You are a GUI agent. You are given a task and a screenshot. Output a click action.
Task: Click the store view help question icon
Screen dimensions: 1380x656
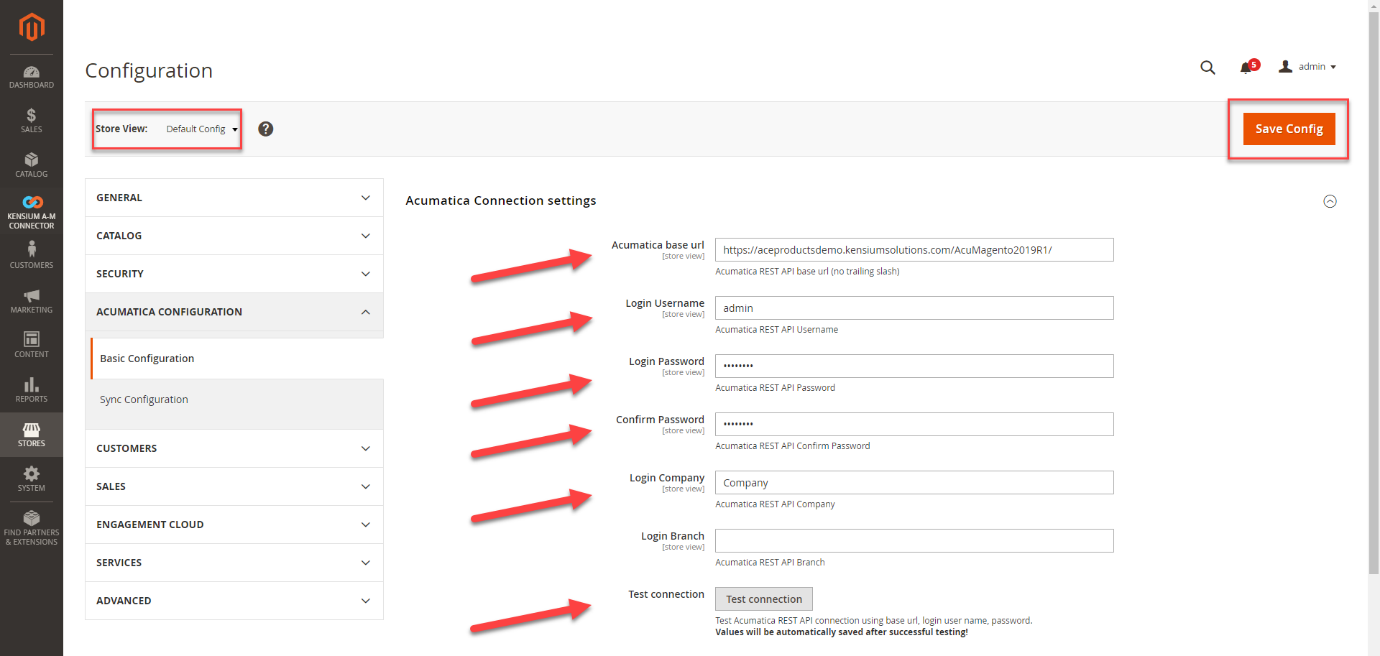265,129
